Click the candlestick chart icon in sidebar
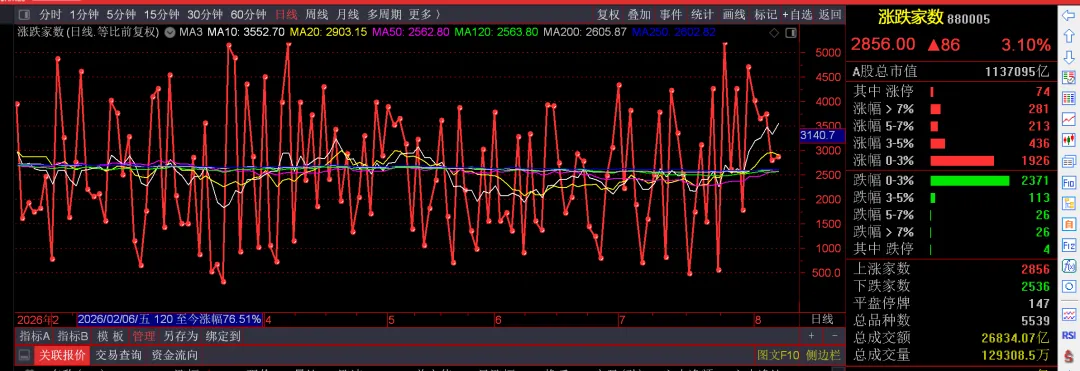Screen dimensions: 1080x371 [1069, 140]
